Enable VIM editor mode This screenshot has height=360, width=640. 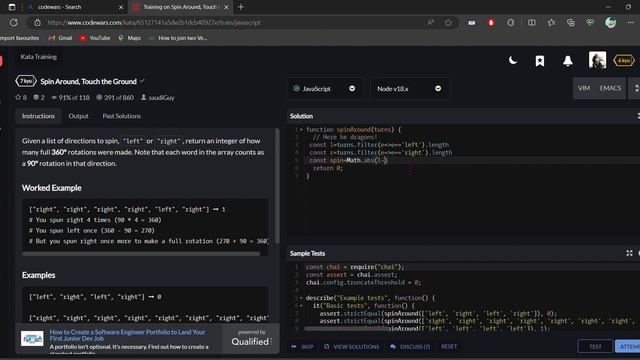click(x=584, y=88)
